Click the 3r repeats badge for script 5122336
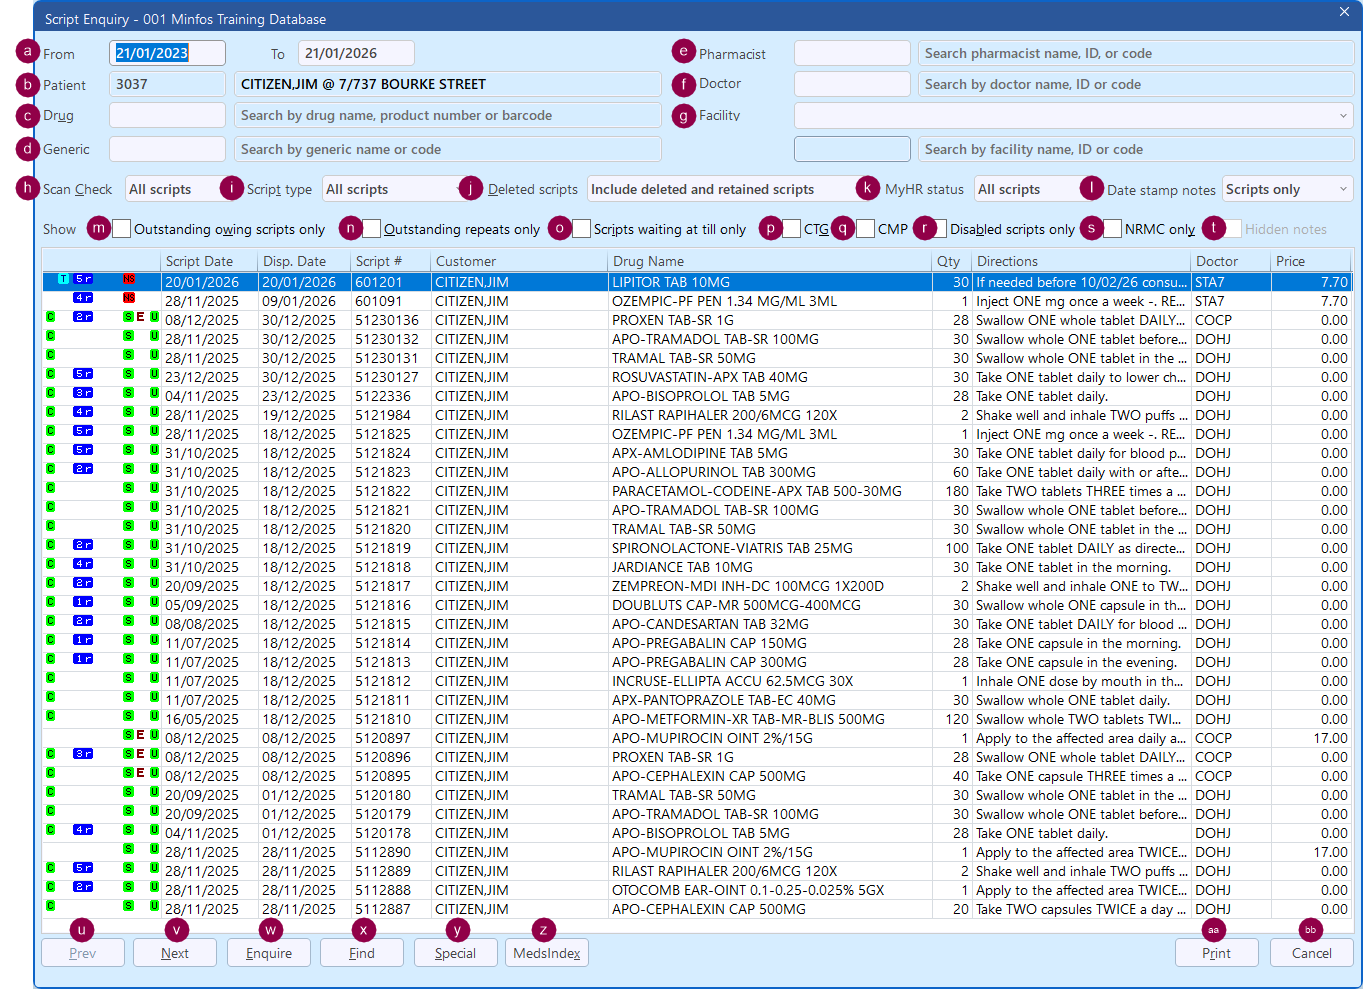Screen dimensions: 1363x989 [x=84, y=393]
